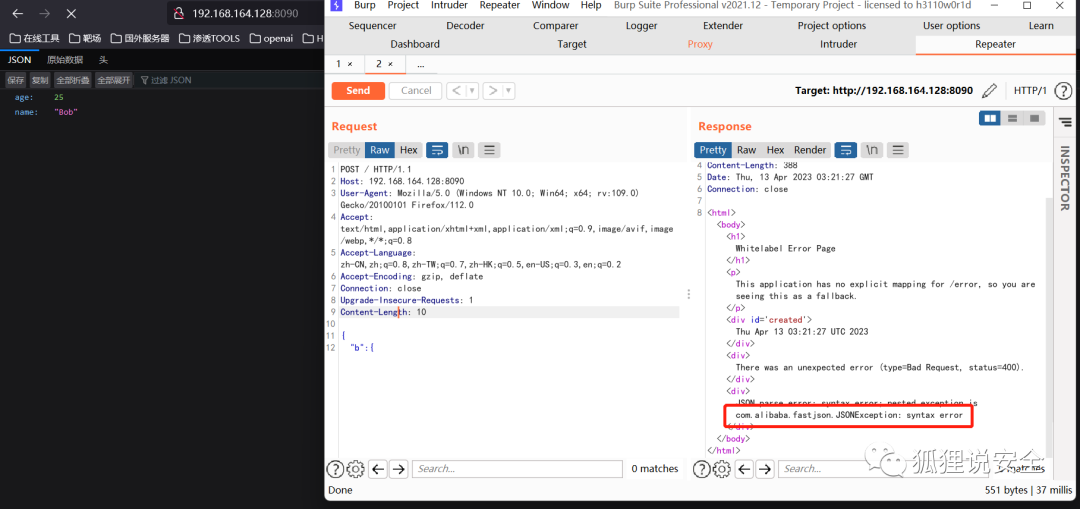Viewport: 1080px width, 509px height.
Task: Focus the request search field
Action: coord(518,469)
